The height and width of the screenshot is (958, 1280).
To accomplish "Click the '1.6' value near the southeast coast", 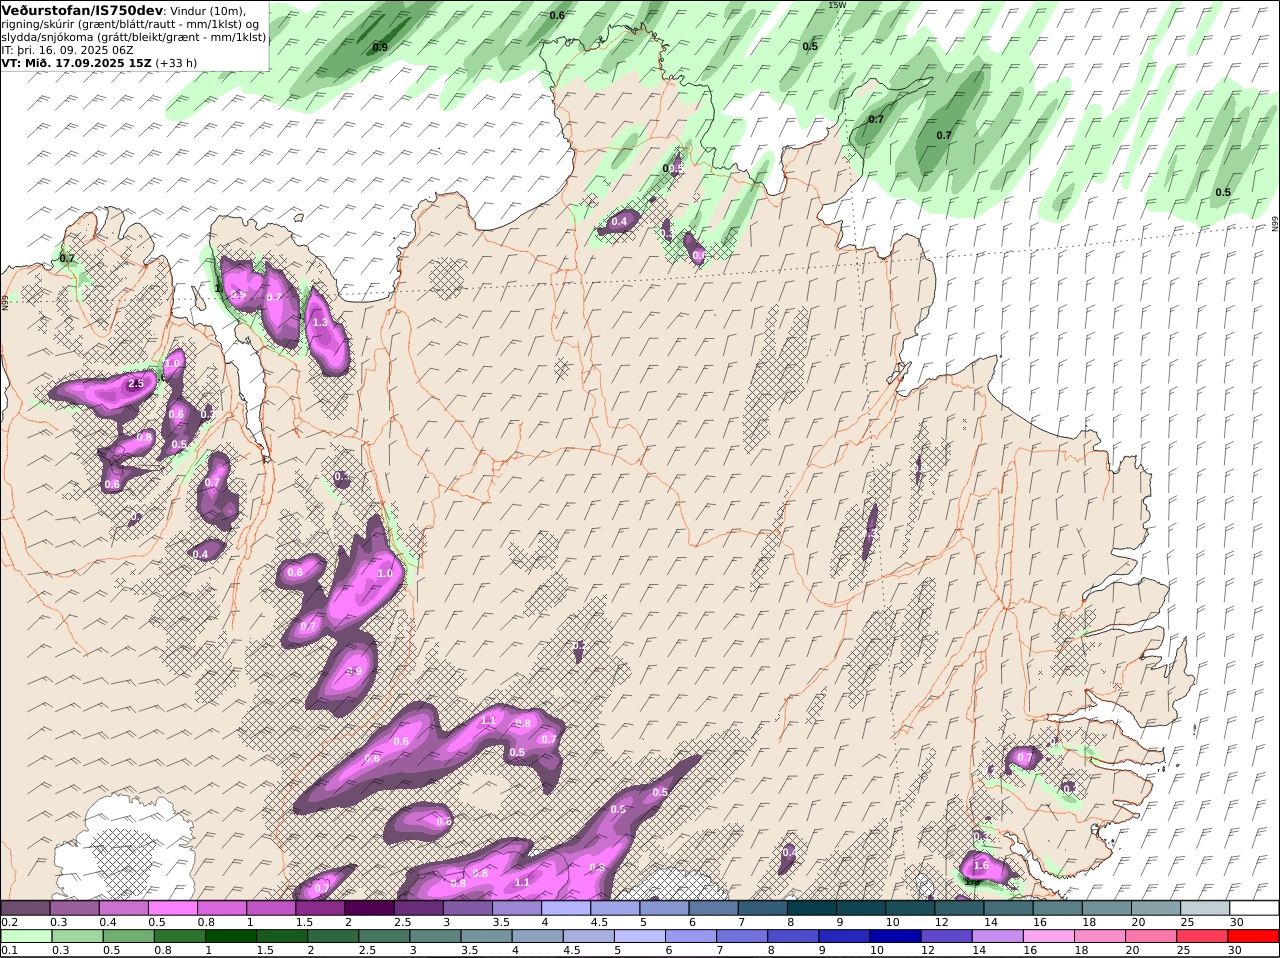I will click(981, 865).
